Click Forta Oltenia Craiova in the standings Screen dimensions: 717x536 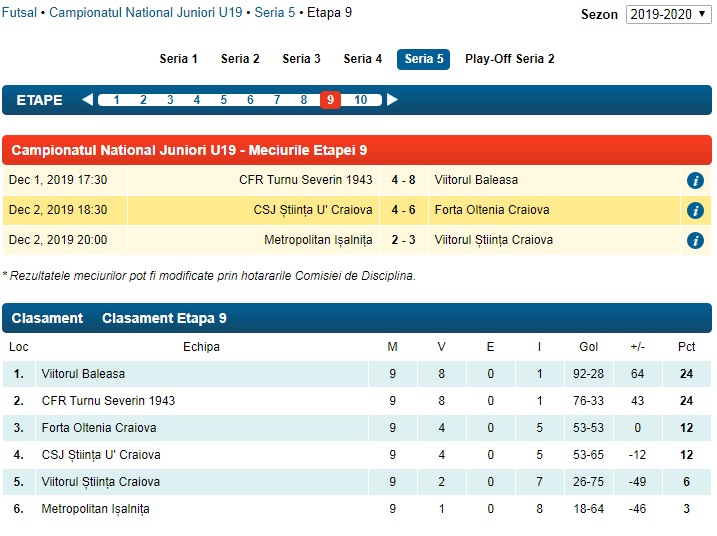[98, 428]
